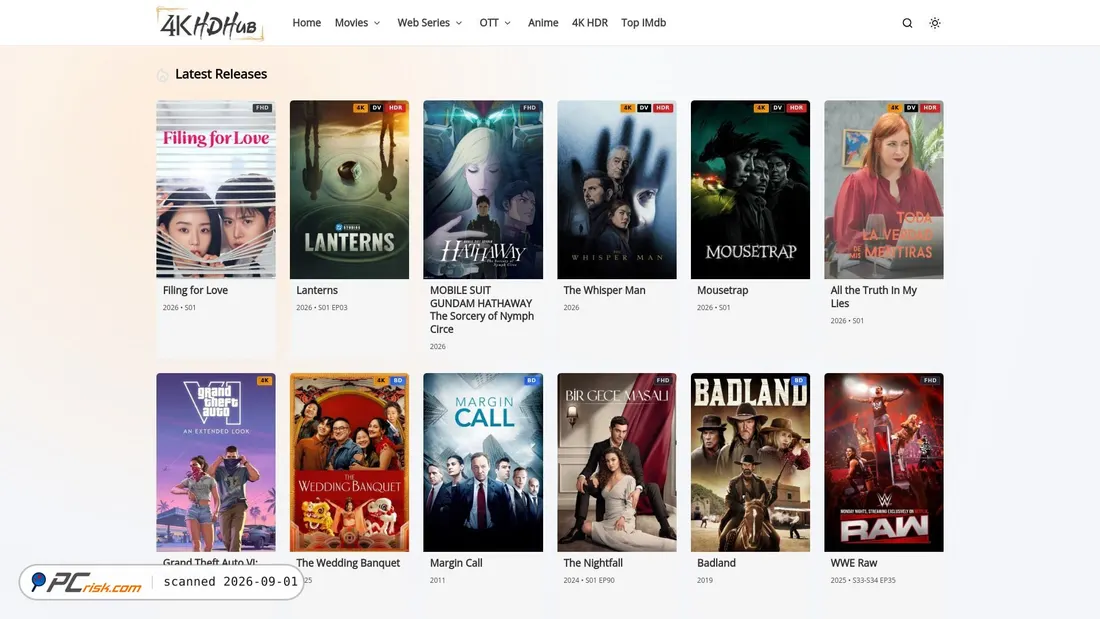Click the 4K badge on Grand Theft Auto poster
Image resolution: width=1100 pixels, height=619 pixels.
(x=264, y=380)
